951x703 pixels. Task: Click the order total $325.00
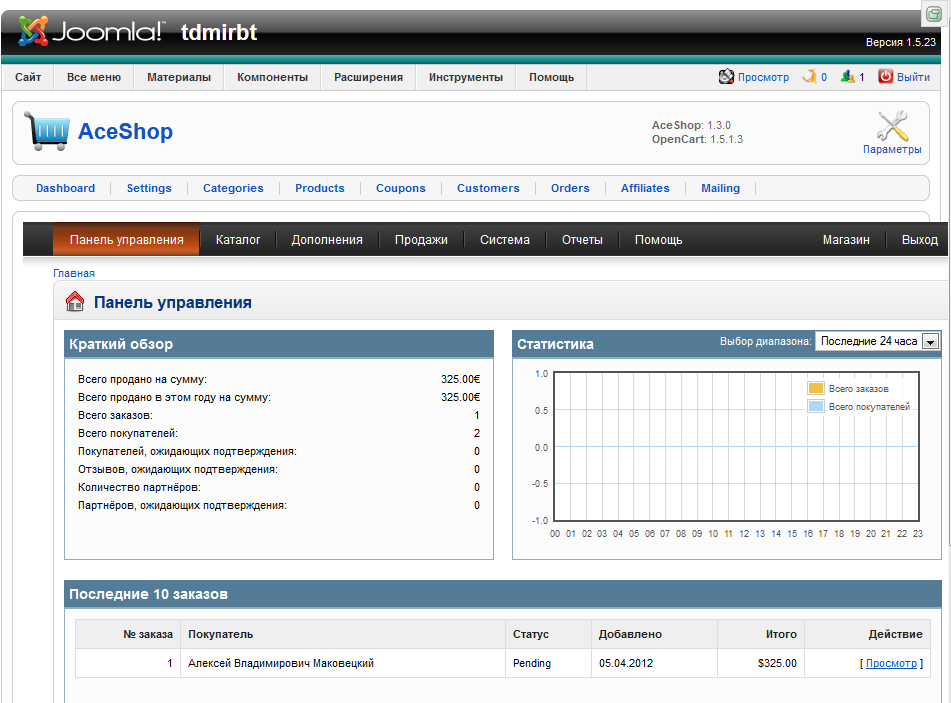(x=777, y=663)
